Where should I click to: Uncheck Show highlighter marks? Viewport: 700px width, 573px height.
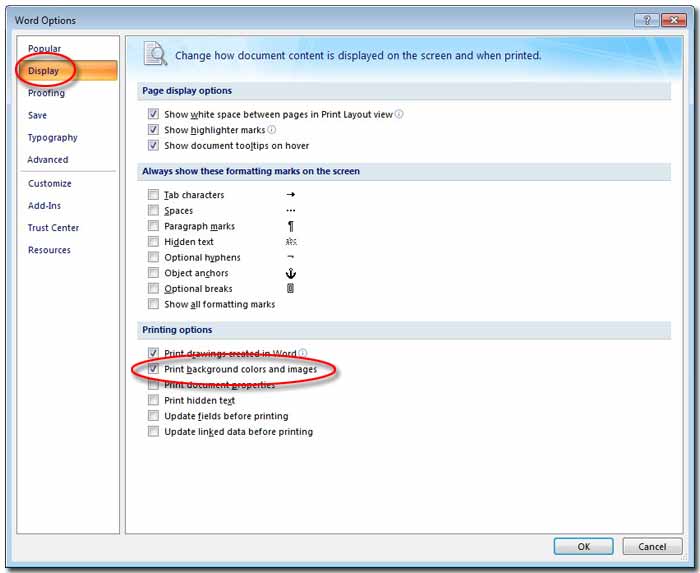point(153,129)
